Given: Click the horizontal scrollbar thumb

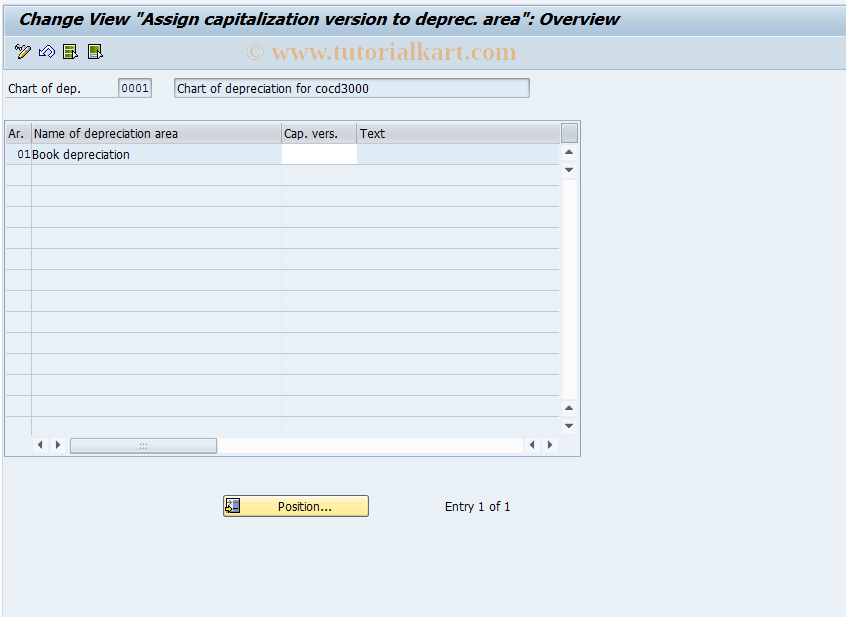Looking at the screenshot, I should [143, 445].
